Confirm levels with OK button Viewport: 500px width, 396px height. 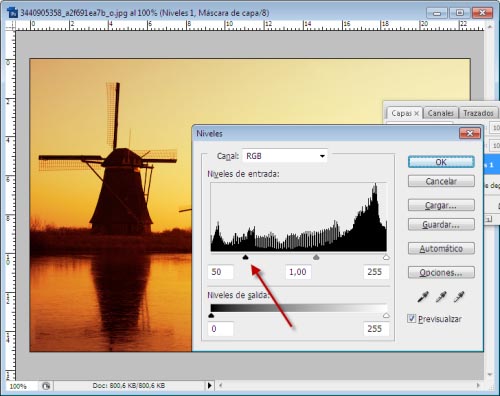(441, 162)
